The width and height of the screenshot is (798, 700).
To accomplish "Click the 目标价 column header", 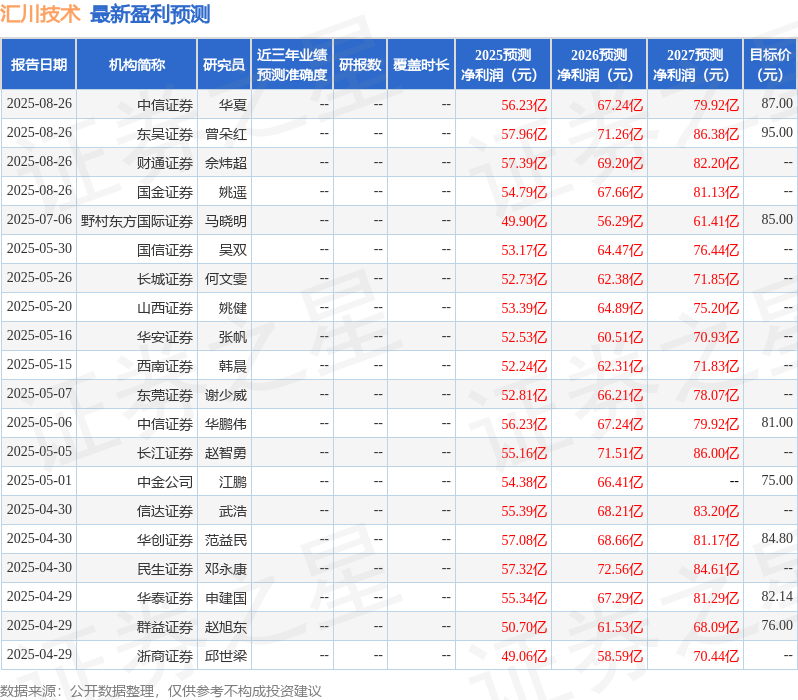I will (x=771, y=65).
